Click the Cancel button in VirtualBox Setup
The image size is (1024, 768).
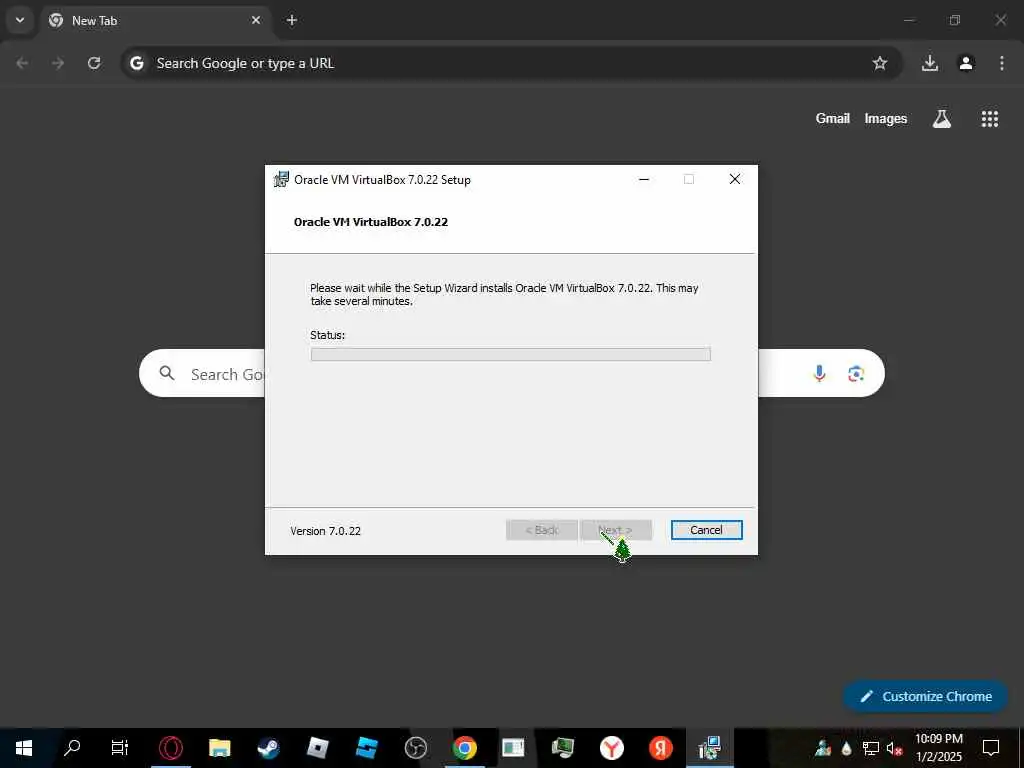pyautogui.click(x=706, y=530)
